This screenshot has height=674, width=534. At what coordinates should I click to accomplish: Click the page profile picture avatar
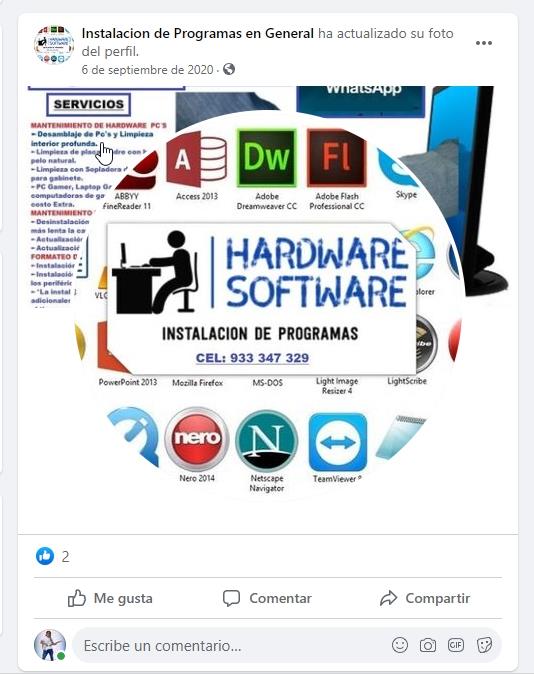(x=54, y=44)
